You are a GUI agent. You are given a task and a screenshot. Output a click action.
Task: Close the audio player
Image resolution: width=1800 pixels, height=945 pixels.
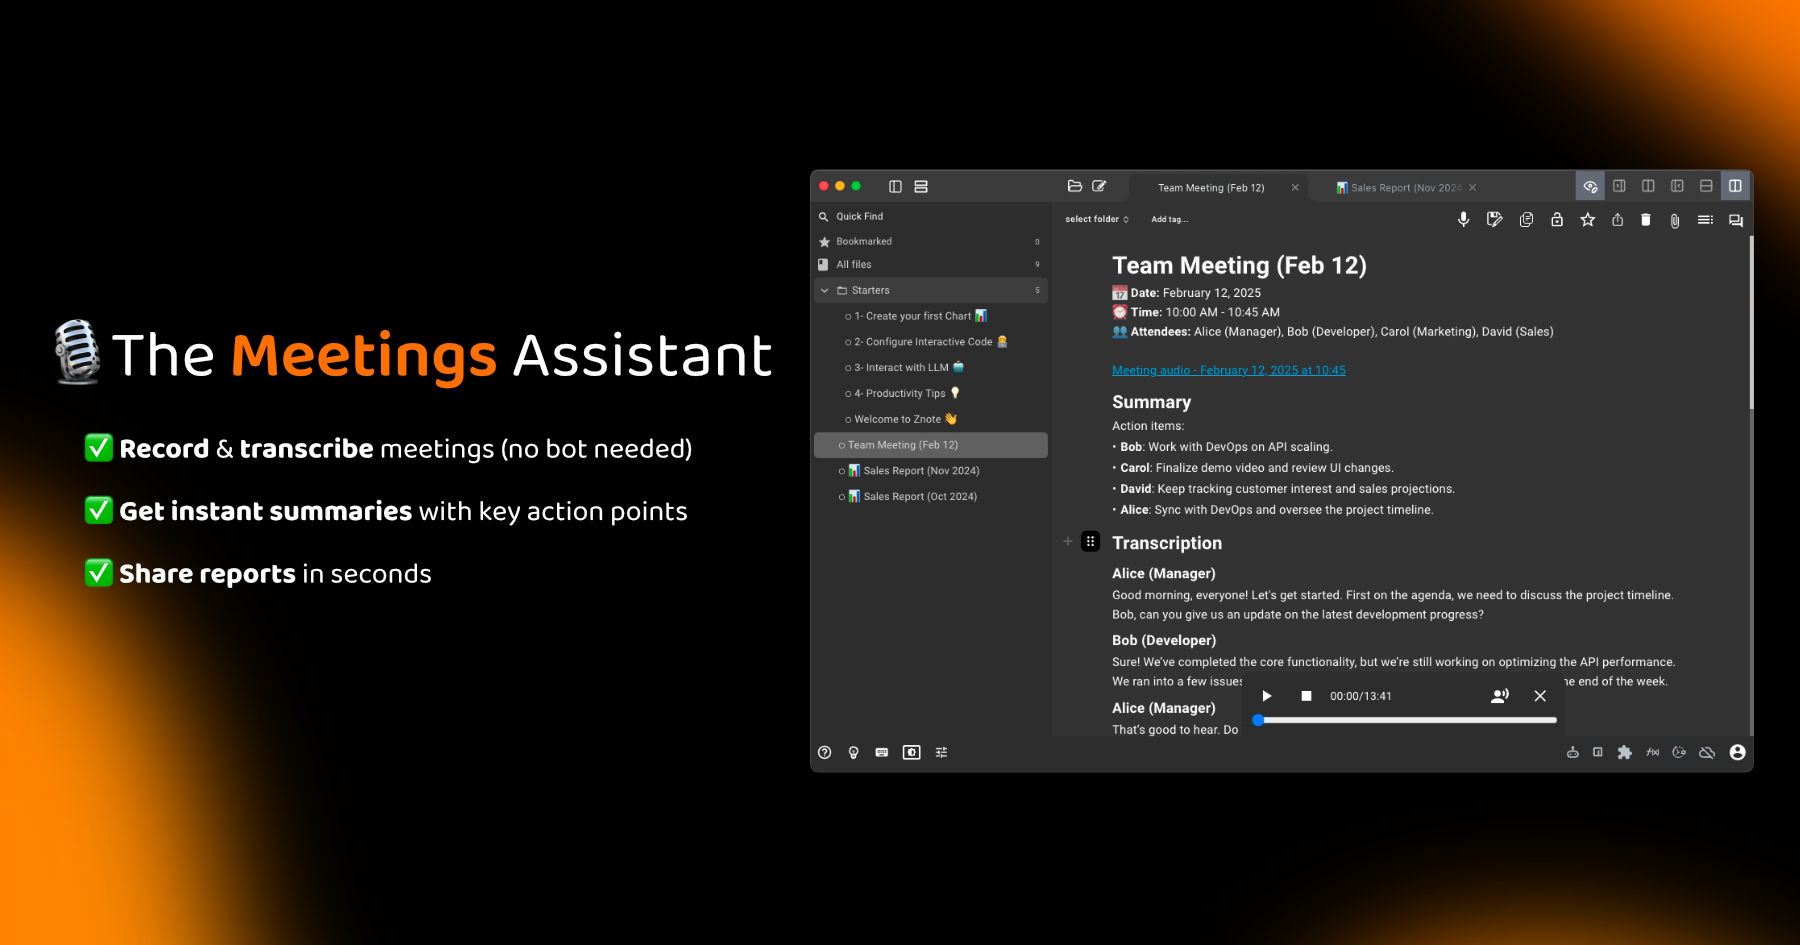coord(1540,696)
